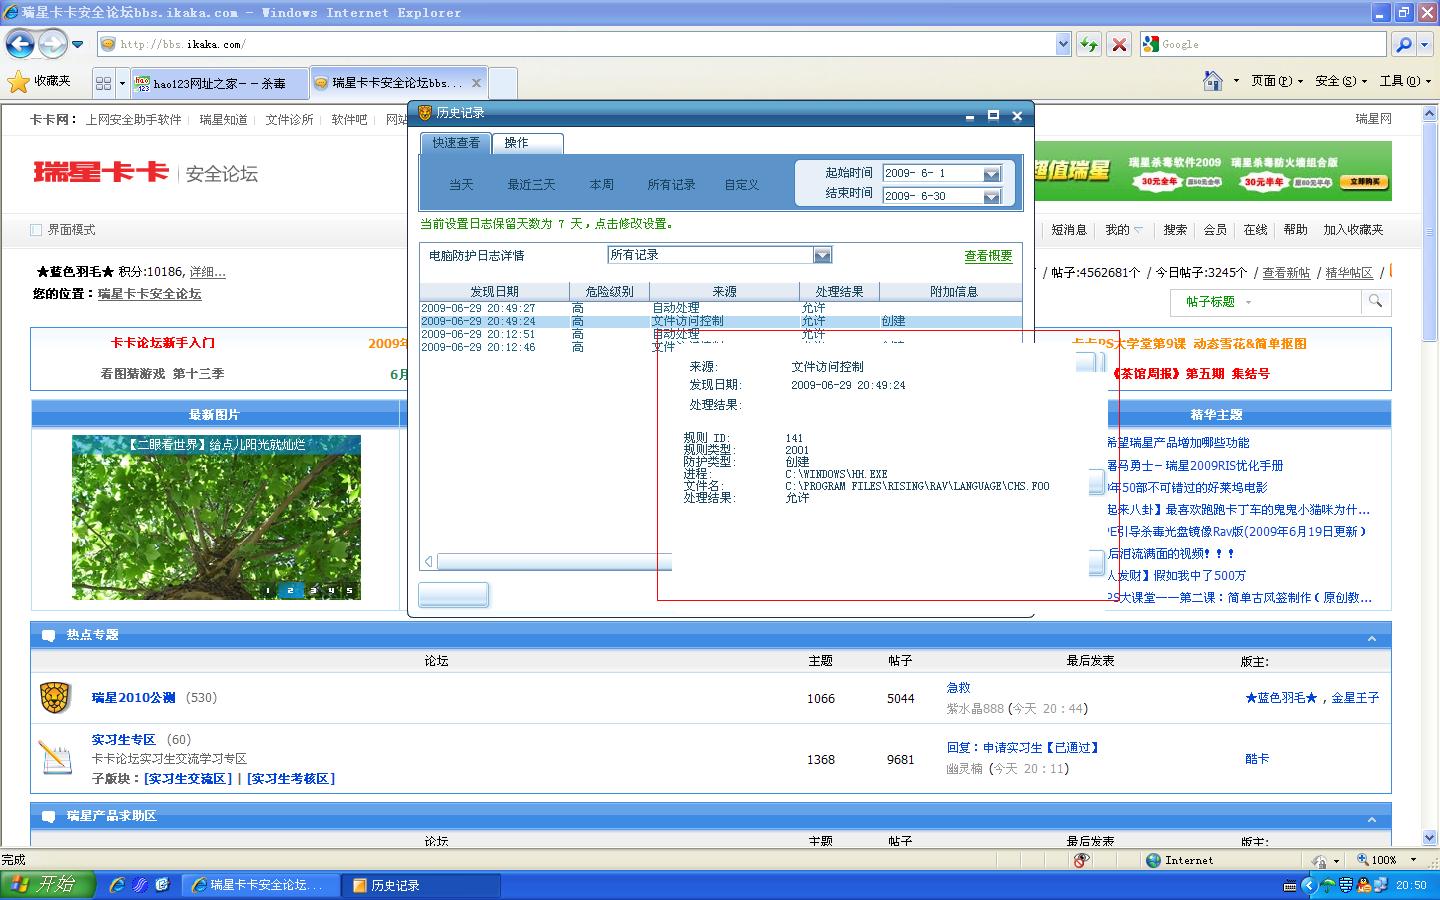Select slide 2 of the 最新图片 carousel
This screenshot has width=1440, height=900.
point(290,590)
